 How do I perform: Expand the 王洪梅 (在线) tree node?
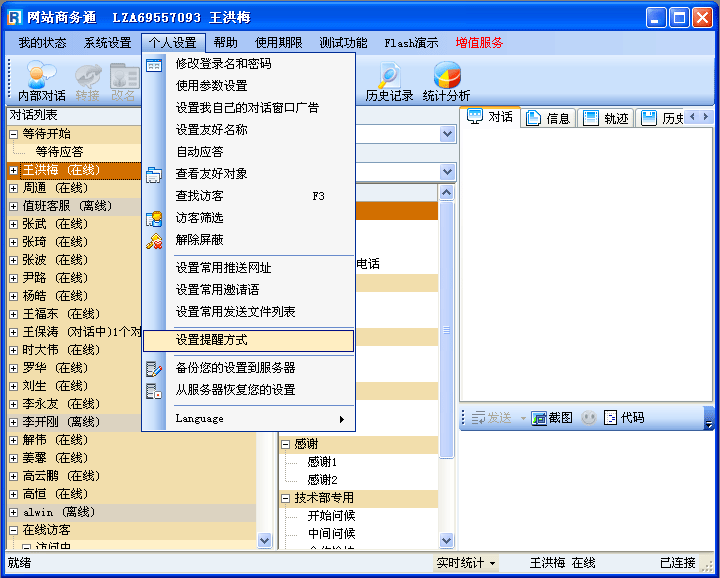pos(14,171)
